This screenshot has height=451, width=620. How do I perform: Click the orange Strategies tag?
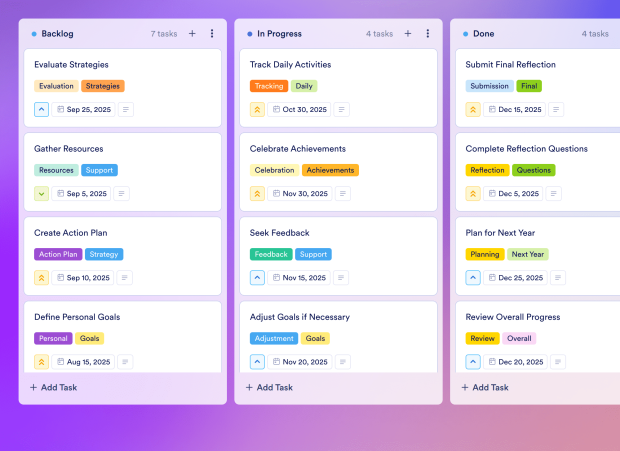103,86
